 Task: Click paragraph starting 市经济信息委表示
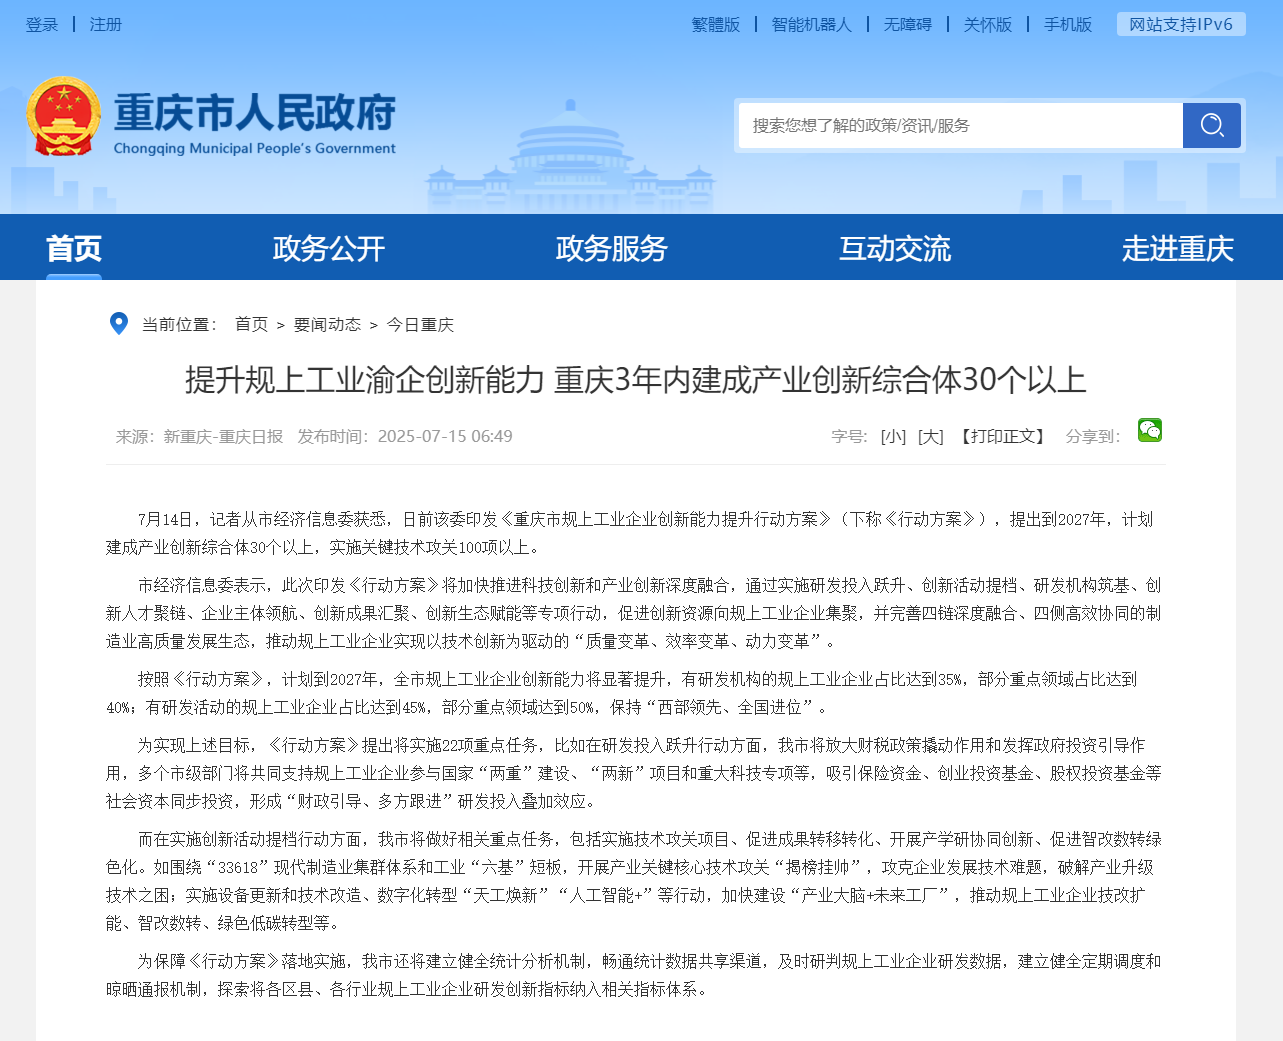(x=636, y=613)
